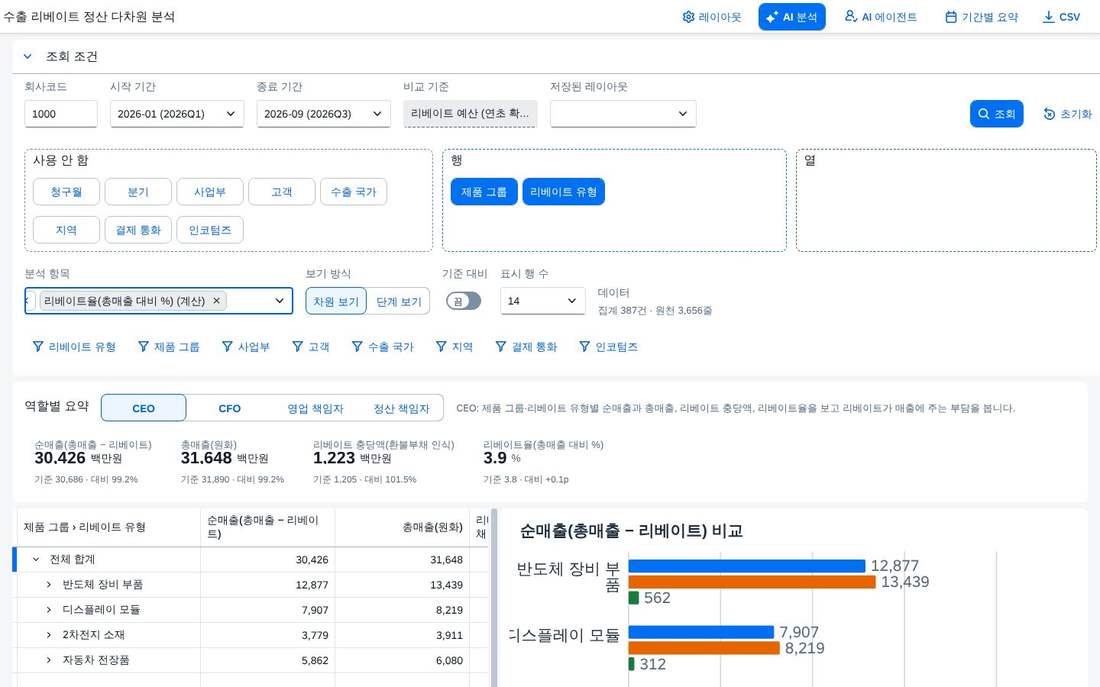Click the 순매출(총매출 − 리베이트) column header

tap(267, 527)
